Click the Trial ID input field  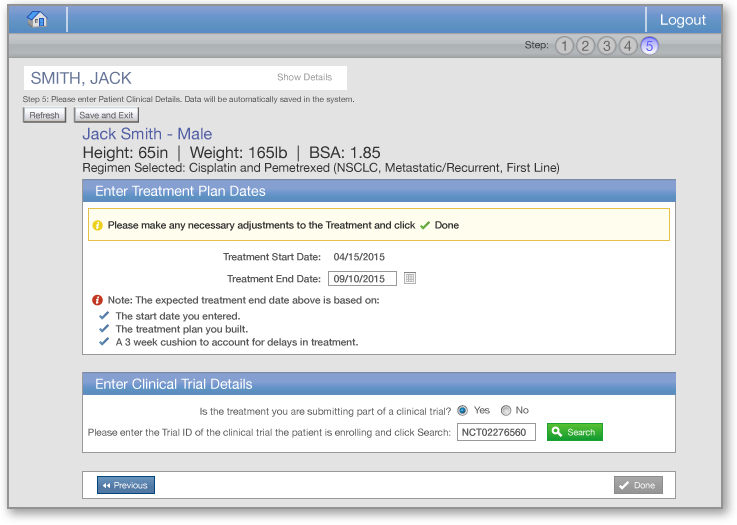(x=496, y=432)
